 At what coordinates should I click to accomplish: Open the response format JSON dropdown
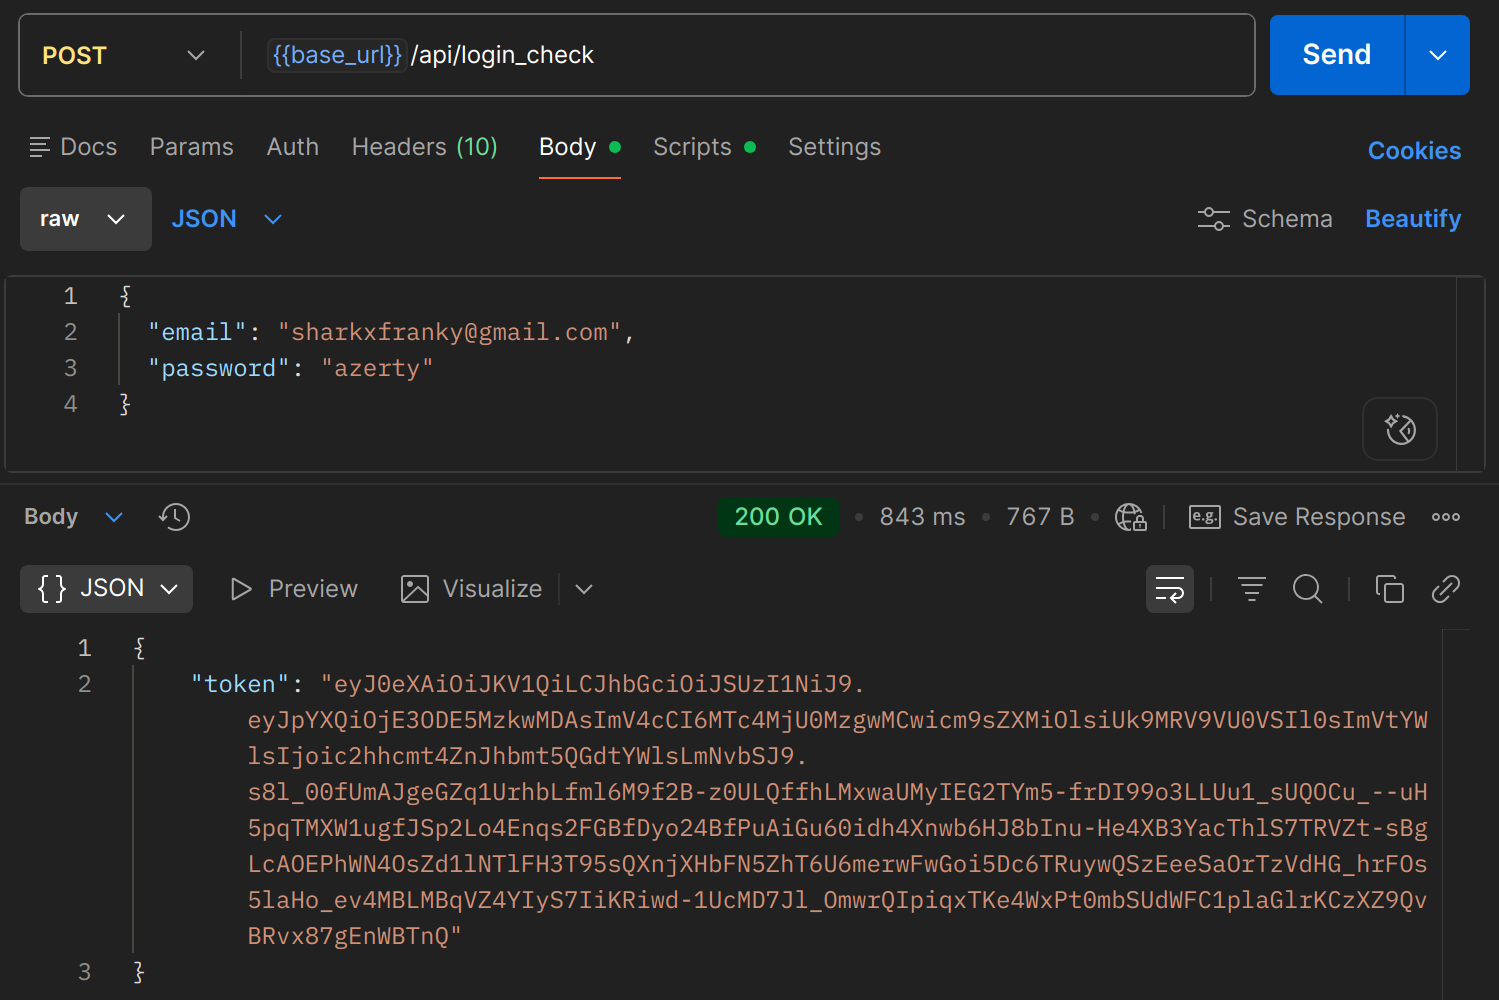click(x=107, y=589)
